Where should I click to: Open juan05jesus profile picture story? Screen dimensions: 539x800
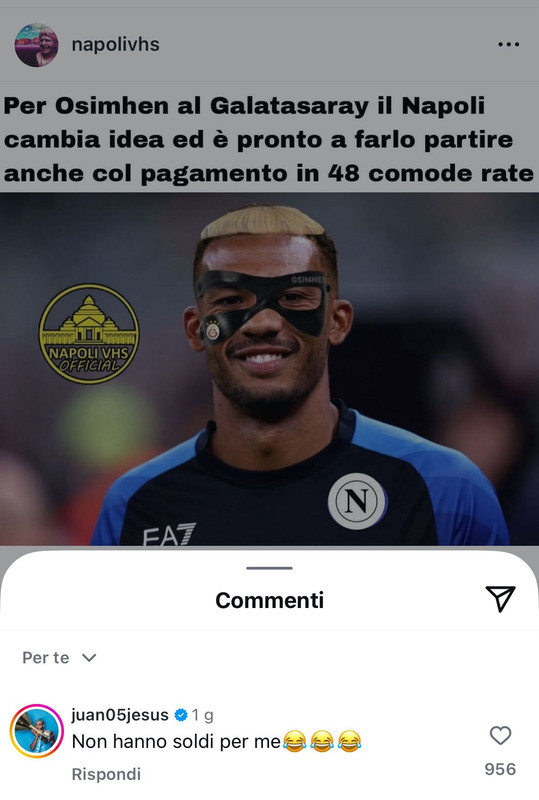click(36, 731)
